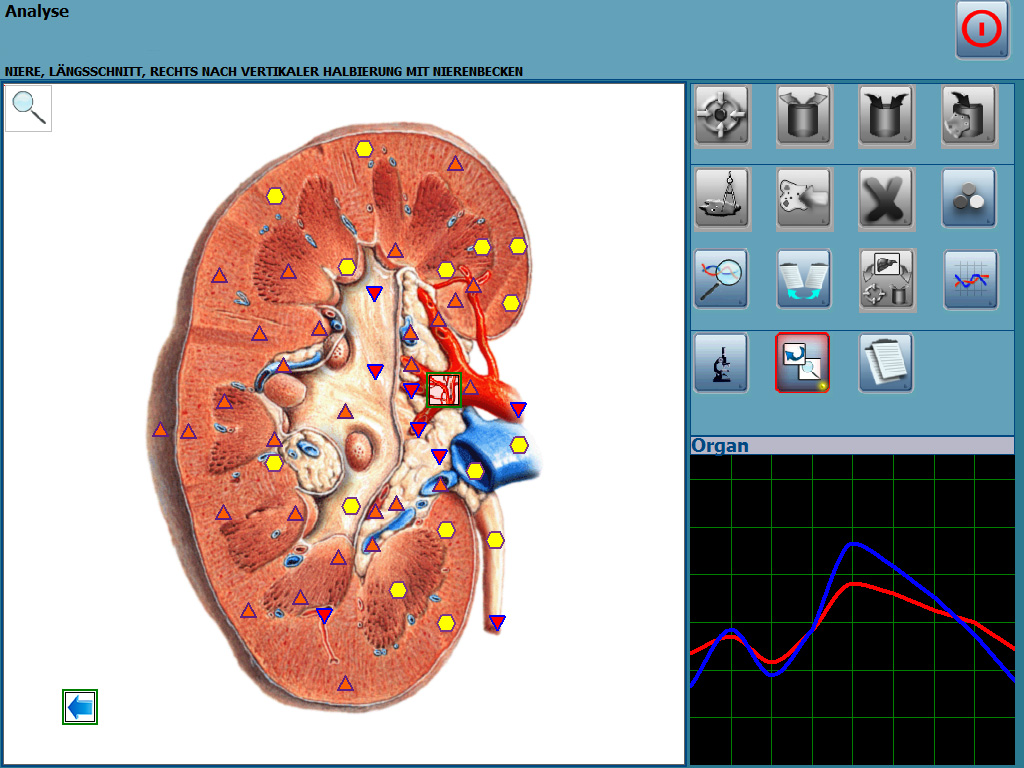Click the outermost triangle on kidney's left edge
Viewport: 1024px width, 768px height.
160,429
